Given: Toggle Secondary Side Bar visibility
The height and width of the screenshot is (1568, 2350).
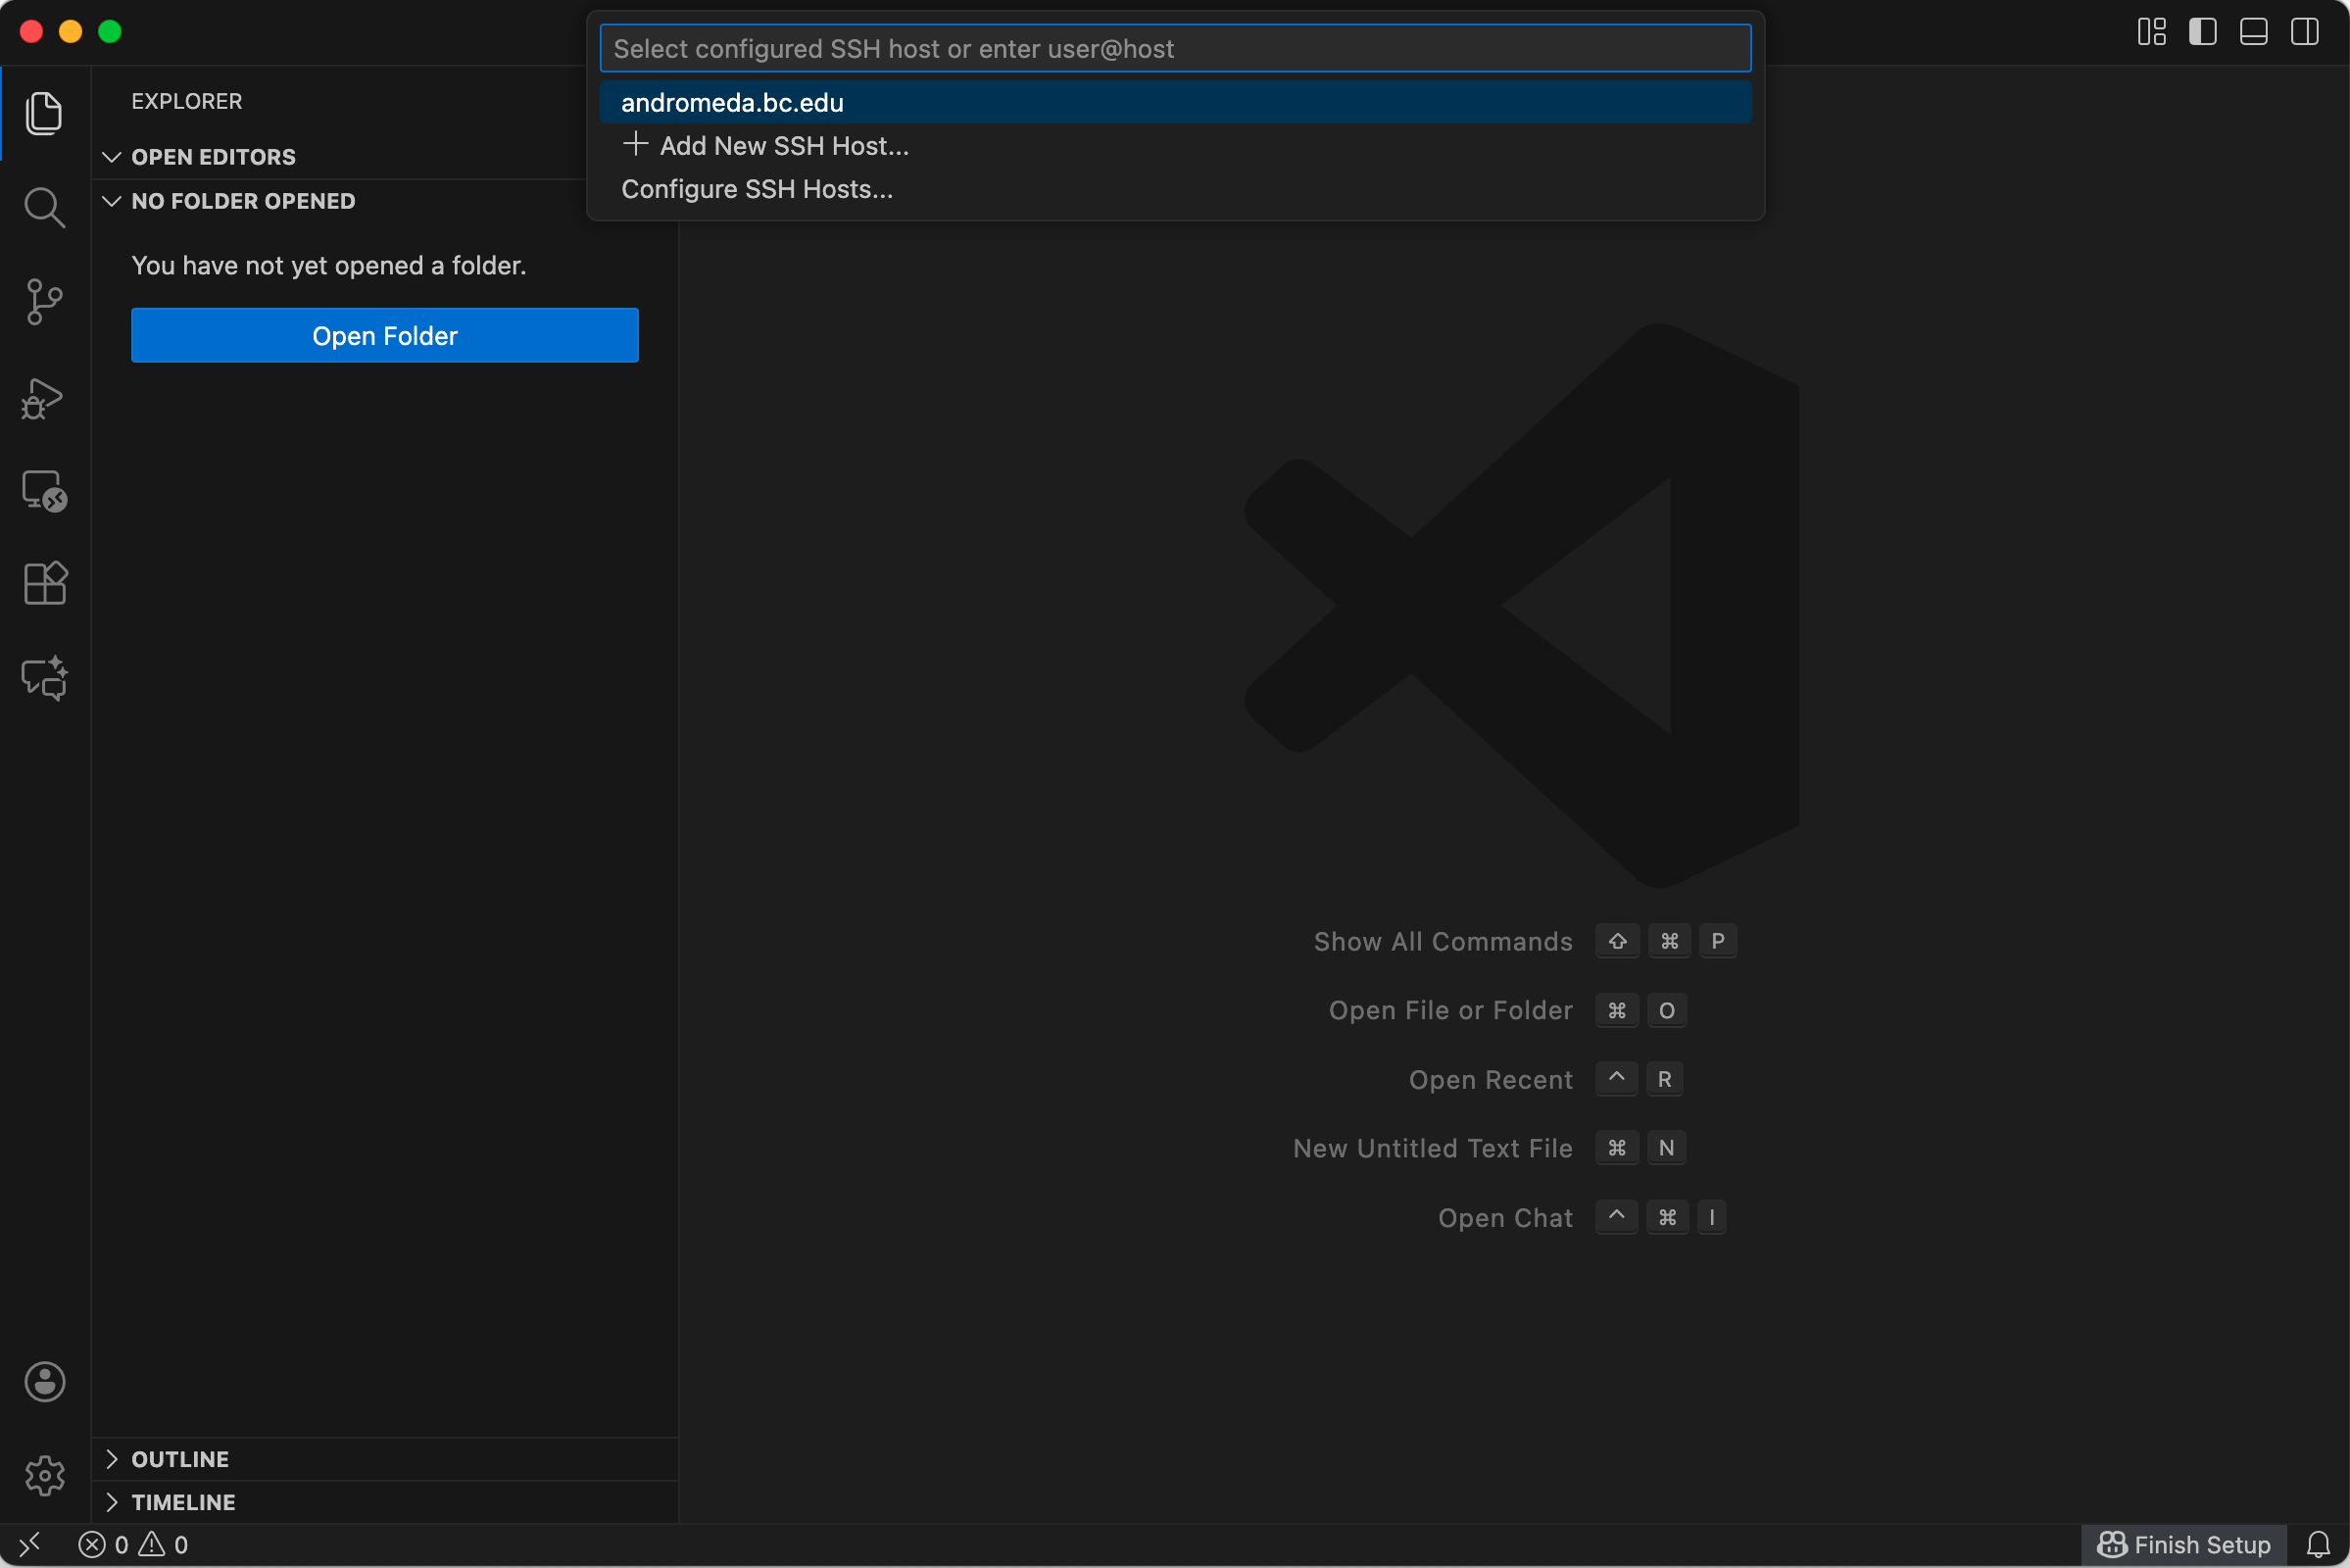Looking at the screenshot, I should tap(2304, 32).
